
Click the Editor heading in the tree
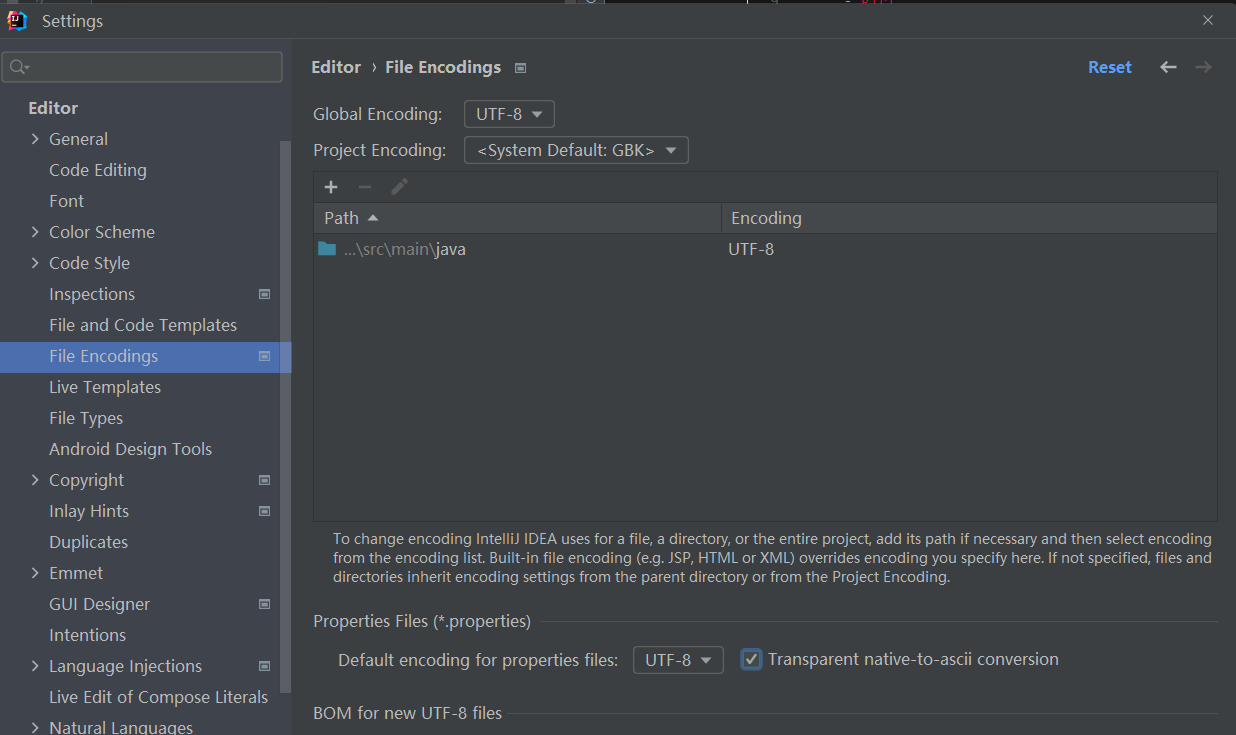click(53, 108)
